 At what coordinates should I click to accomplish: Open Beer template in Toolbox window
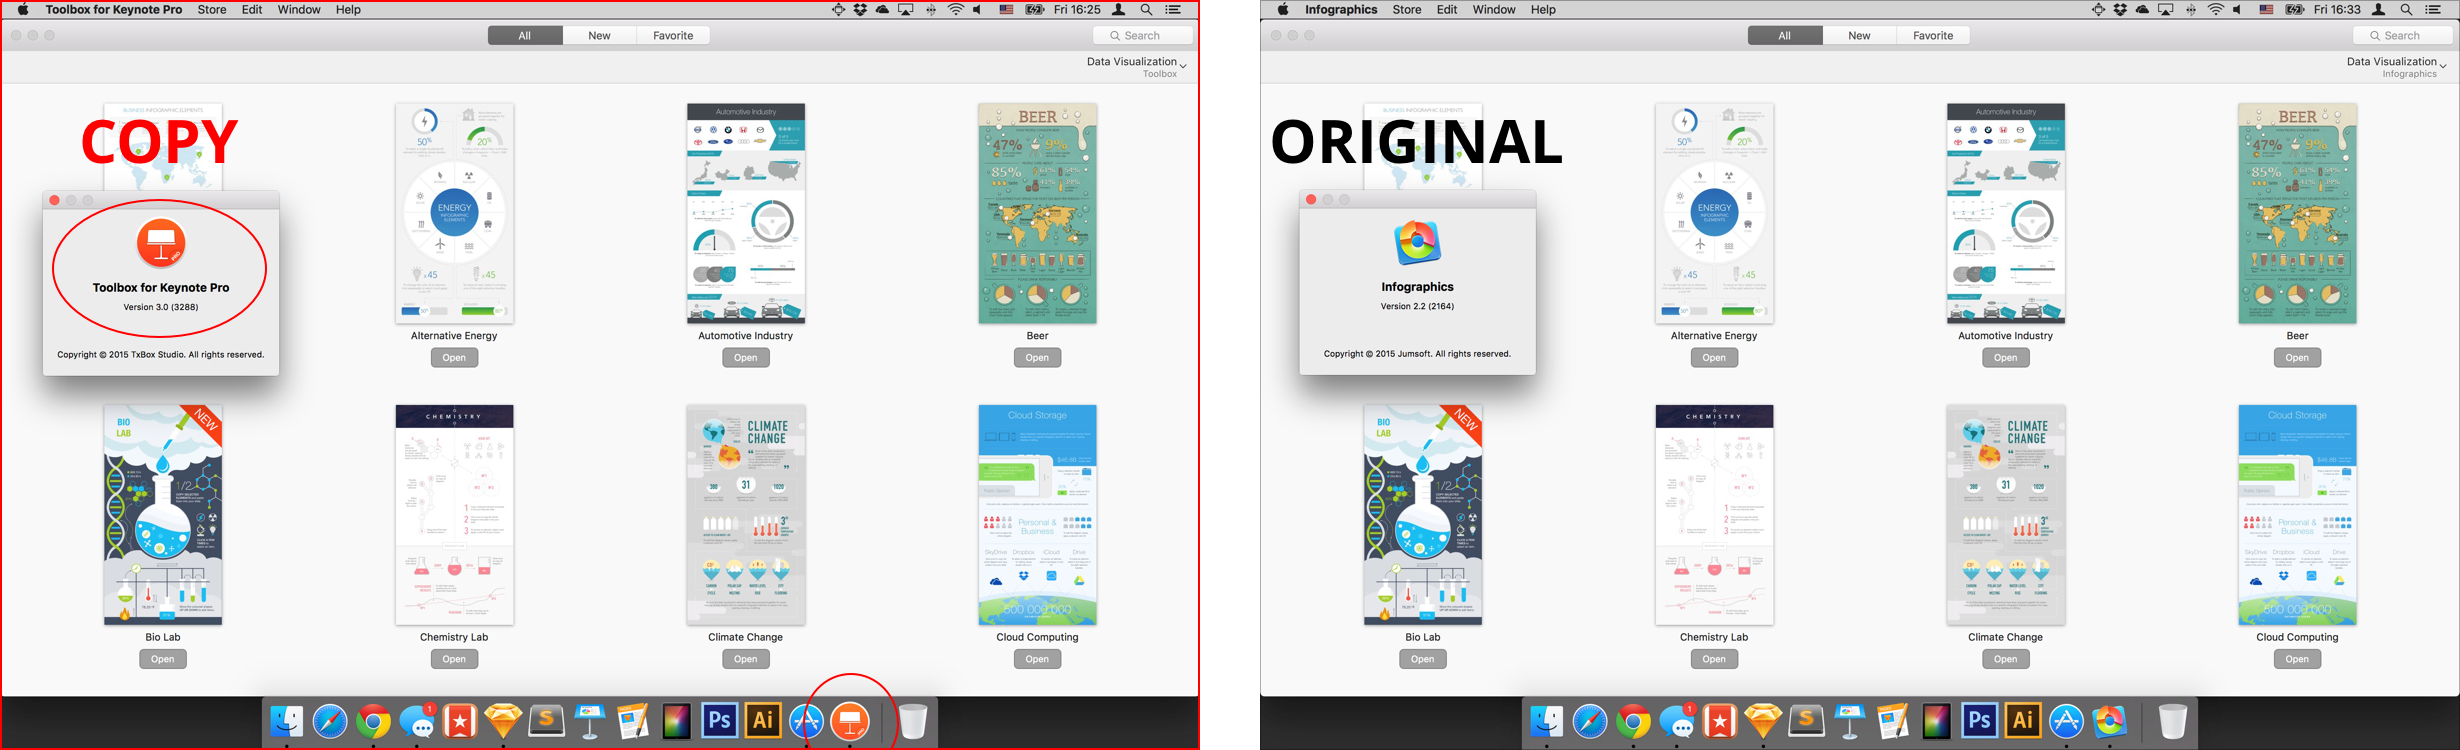[x=1037, y=358]
